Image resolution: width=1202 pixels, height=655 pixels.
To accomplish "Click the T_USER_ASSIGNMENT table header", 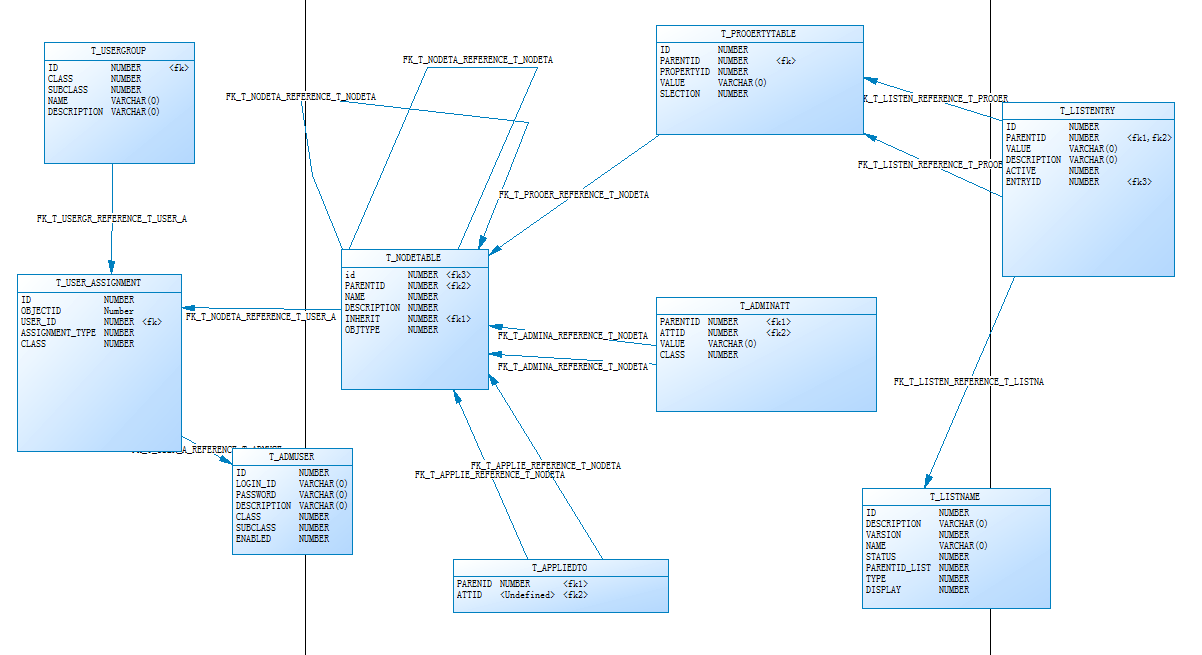I will click(x=99, y=283).
